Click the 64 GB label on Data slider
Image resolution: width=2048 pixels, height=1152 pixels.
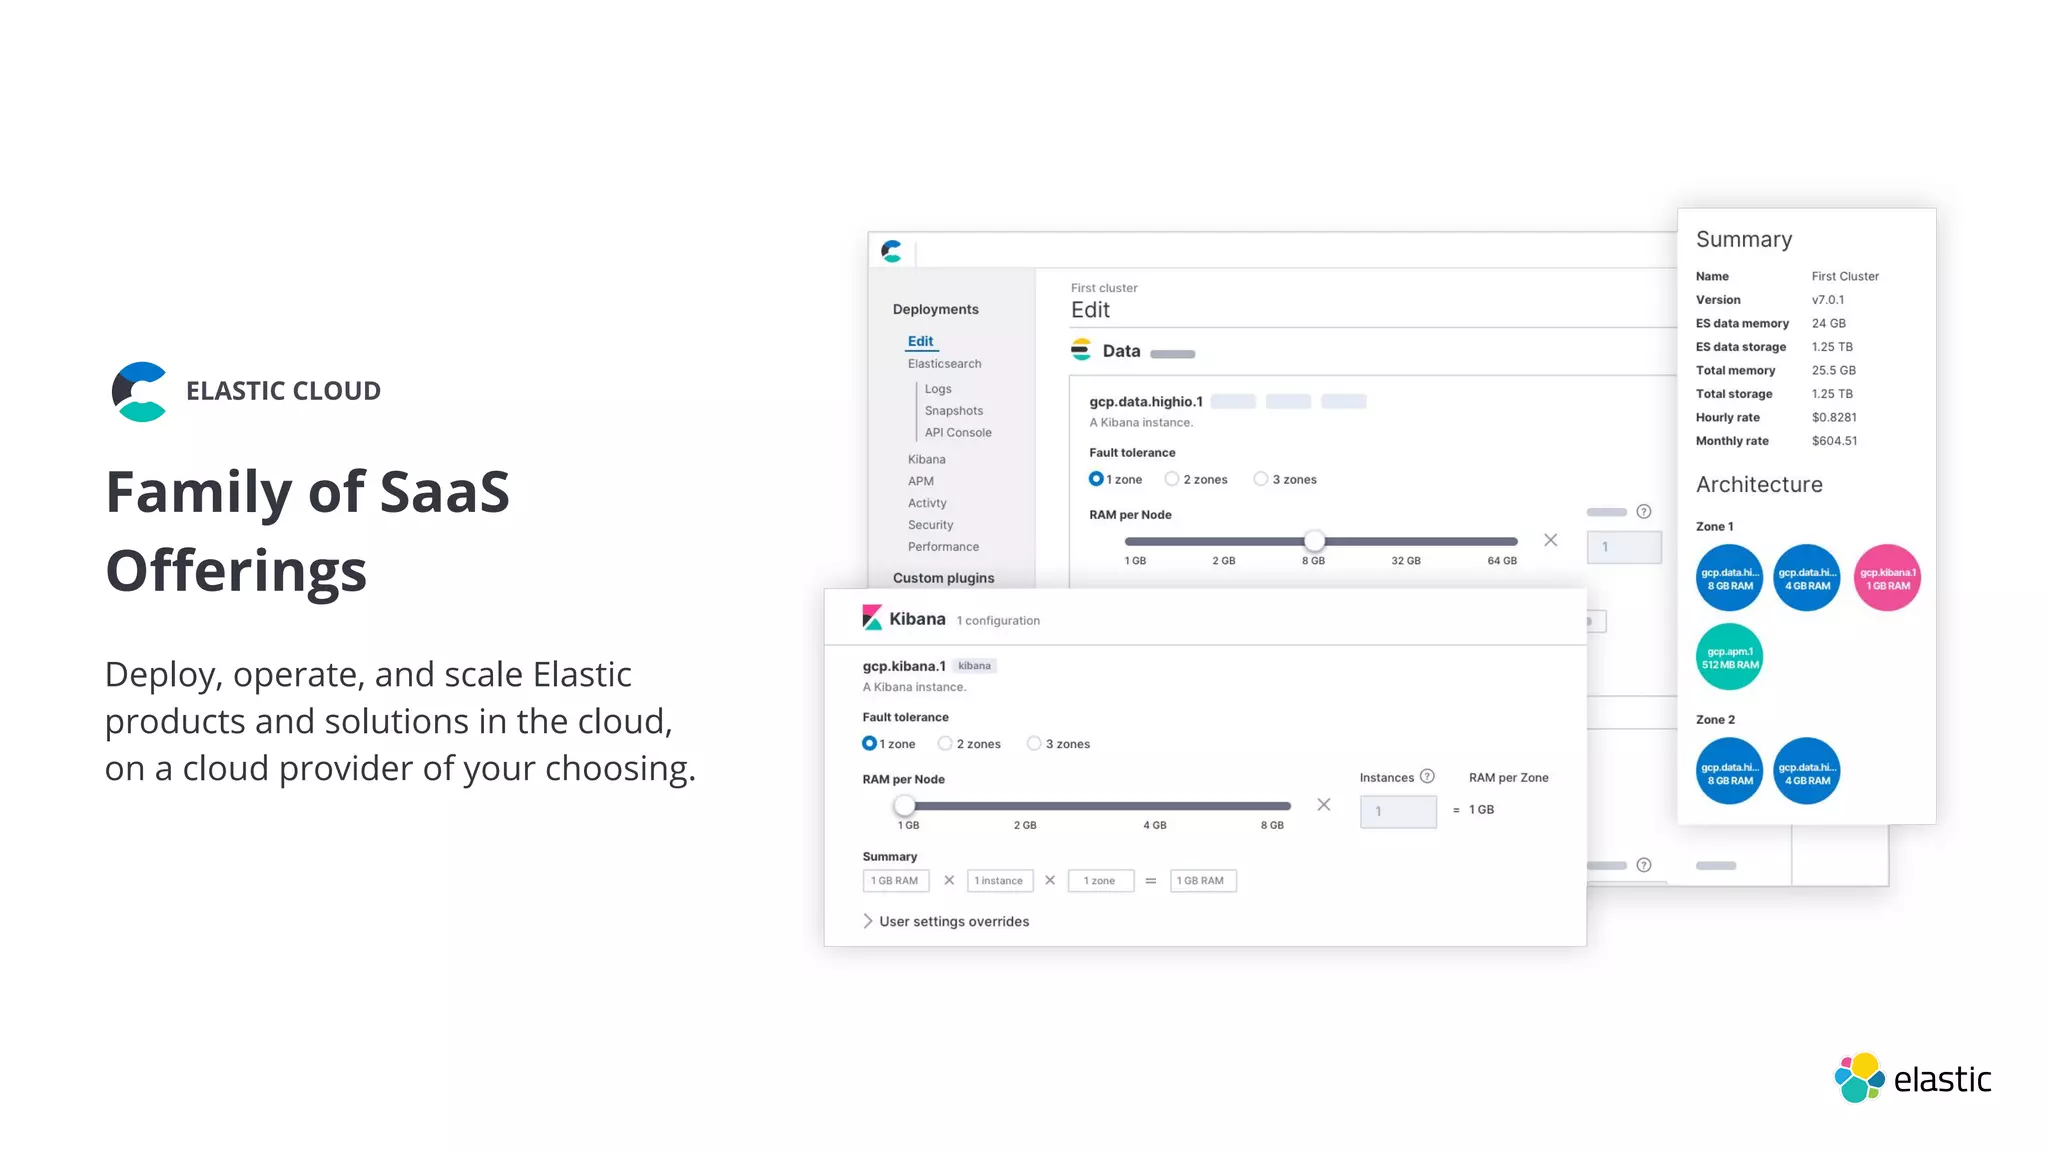coord(1502,561)
